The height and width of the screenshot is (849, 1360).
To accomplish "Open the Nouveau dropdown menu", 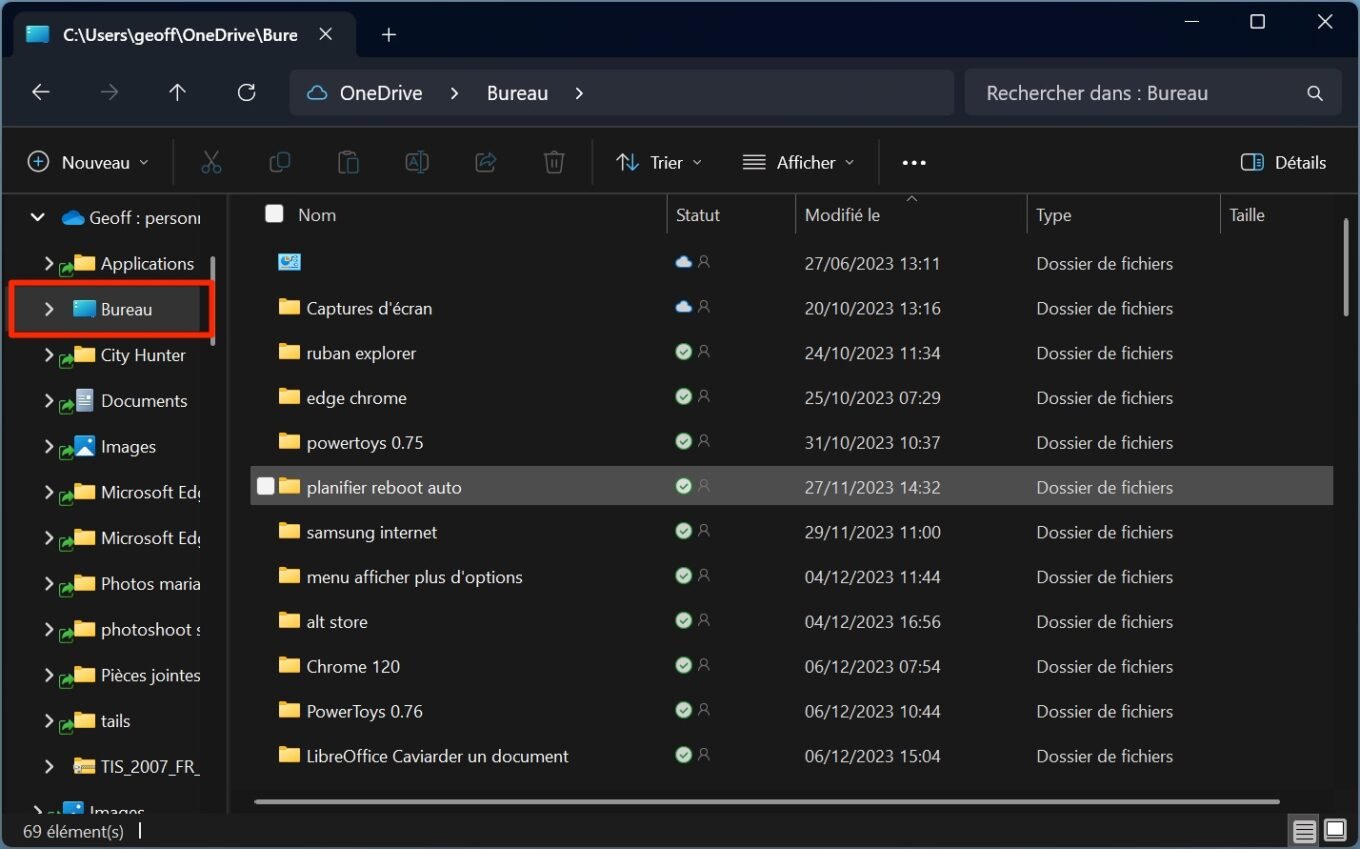I will [88, 162].
